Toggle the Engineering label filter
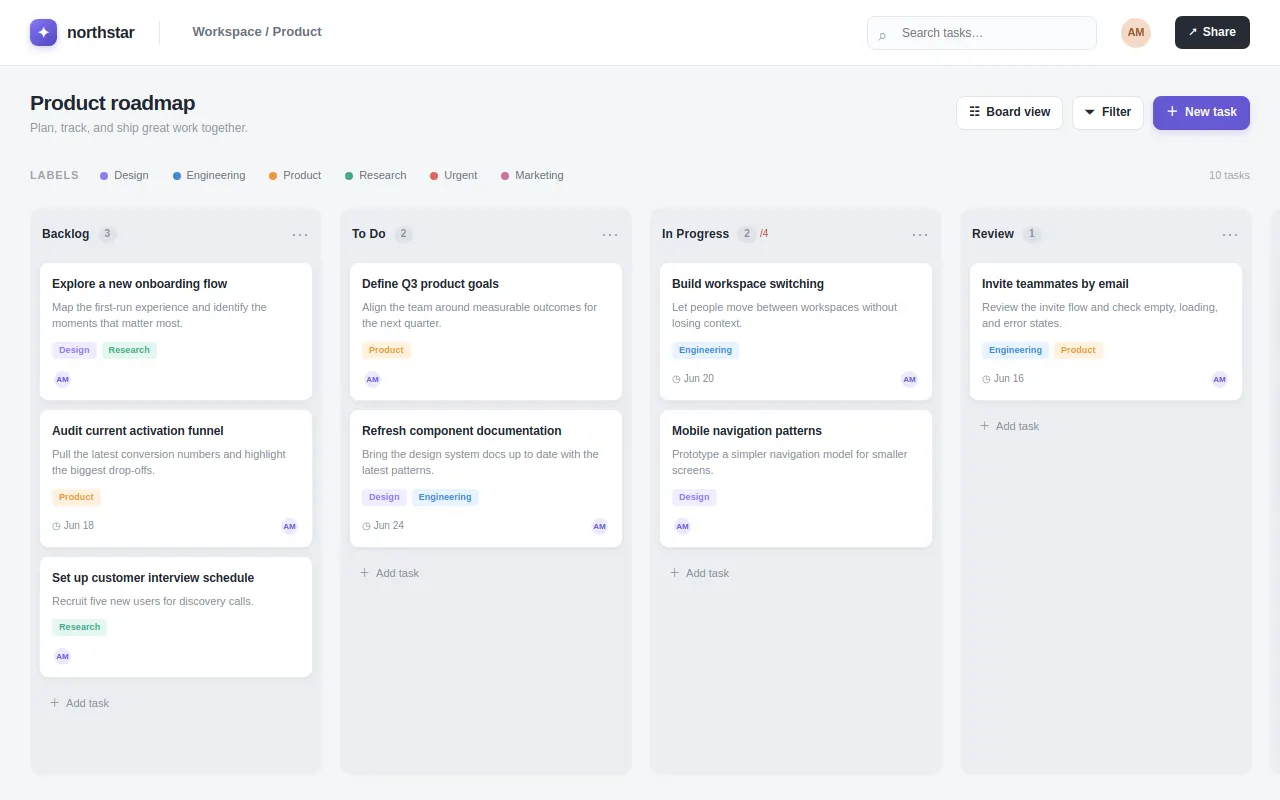The height and width of the screenshot is (800, 1280). pyautogui.click(x=209, y=175)
